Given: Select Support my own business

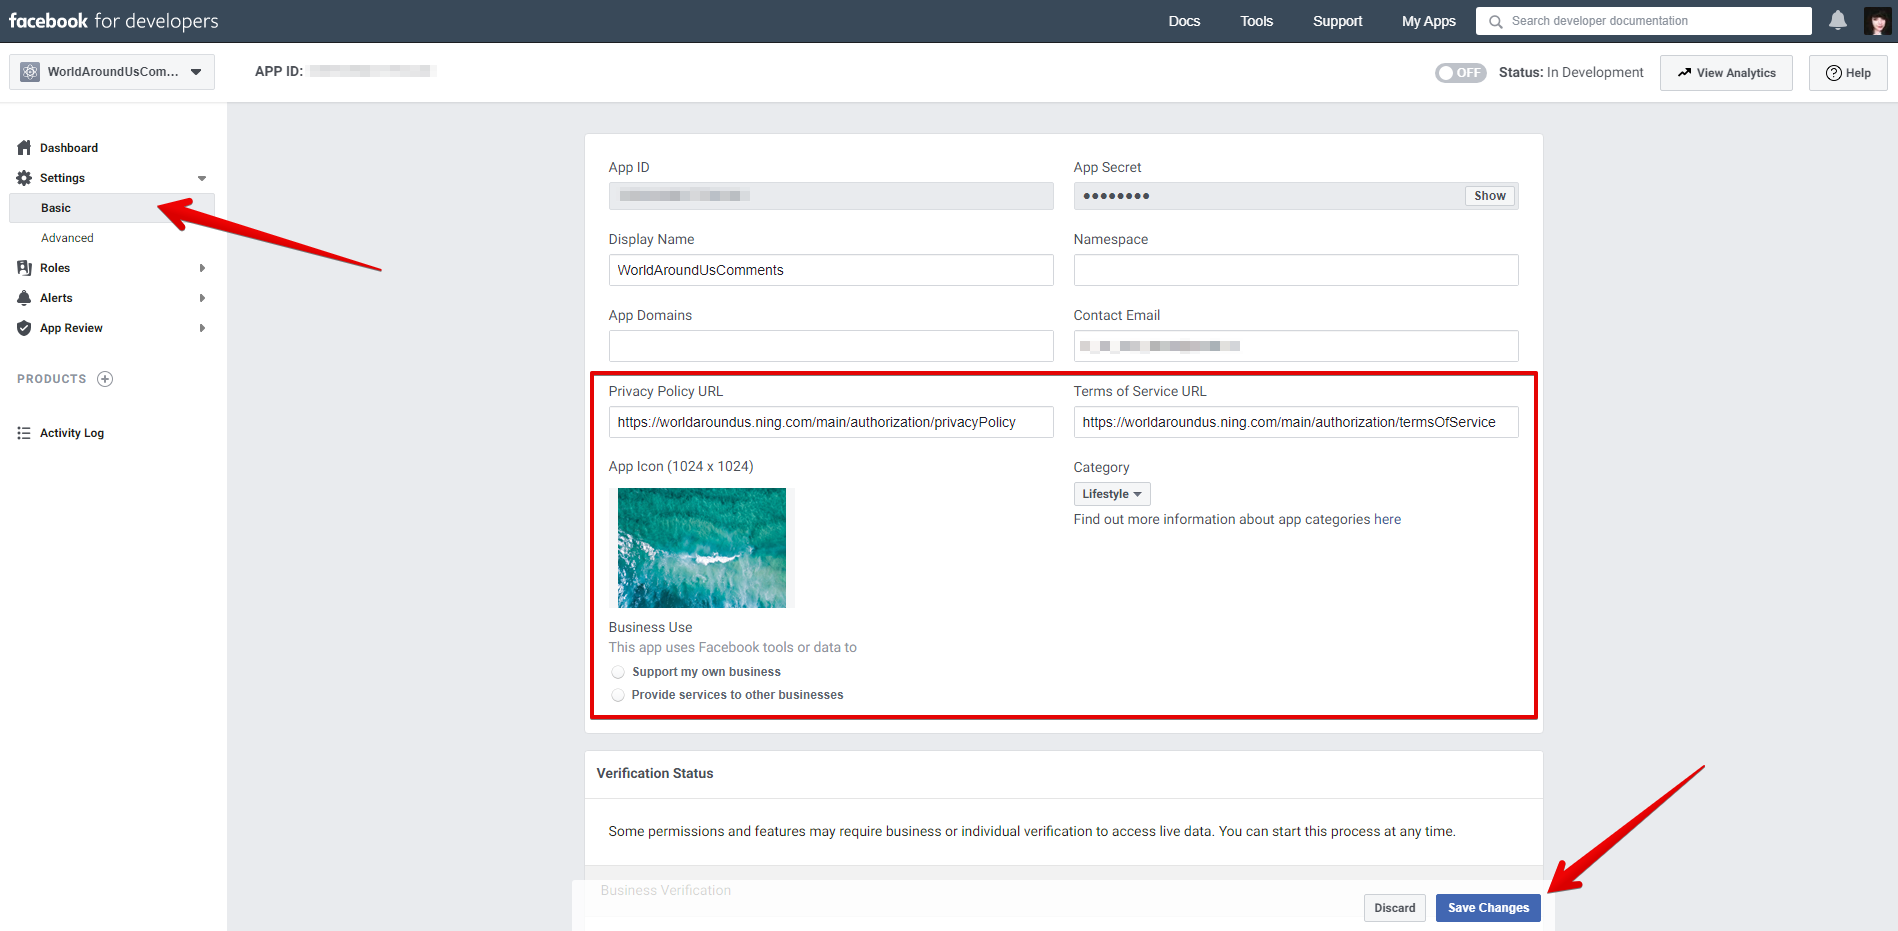Looking at the screenshot, I should (618, 672).
